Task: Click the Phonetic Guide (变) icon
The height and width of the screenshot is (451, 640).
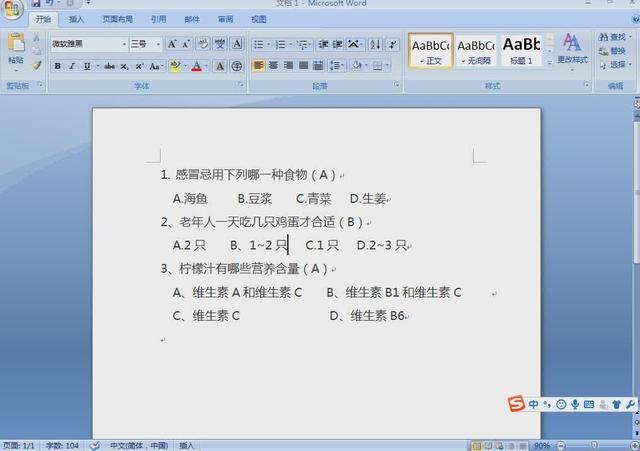Action: (x=220, y=44)
